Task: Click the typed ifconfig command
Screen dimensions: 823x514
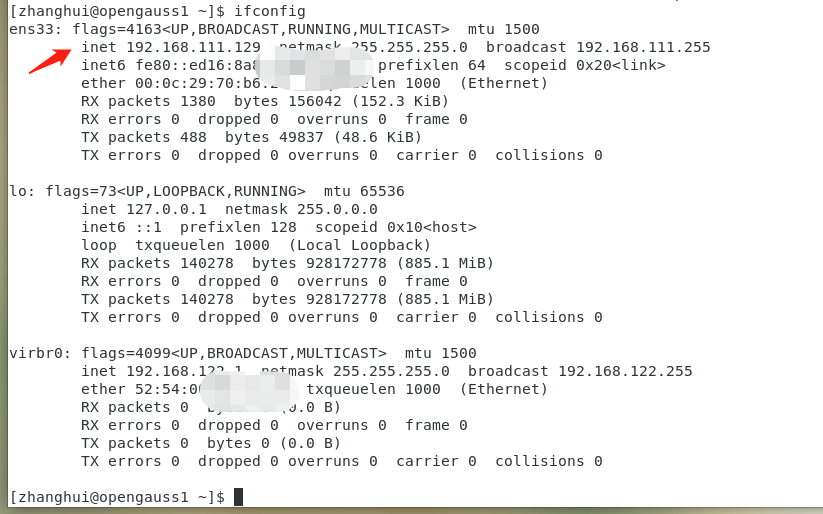Action: [269, 11]
